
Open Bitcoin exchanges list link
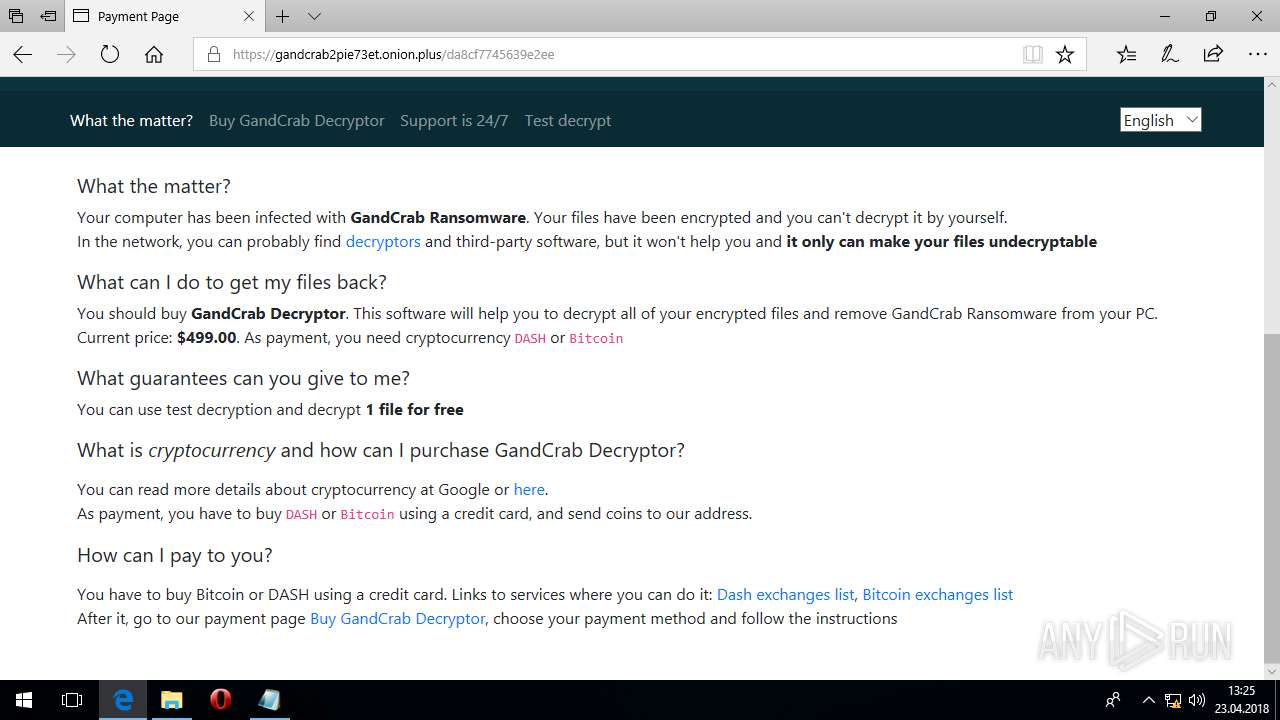tap(938, 595)
